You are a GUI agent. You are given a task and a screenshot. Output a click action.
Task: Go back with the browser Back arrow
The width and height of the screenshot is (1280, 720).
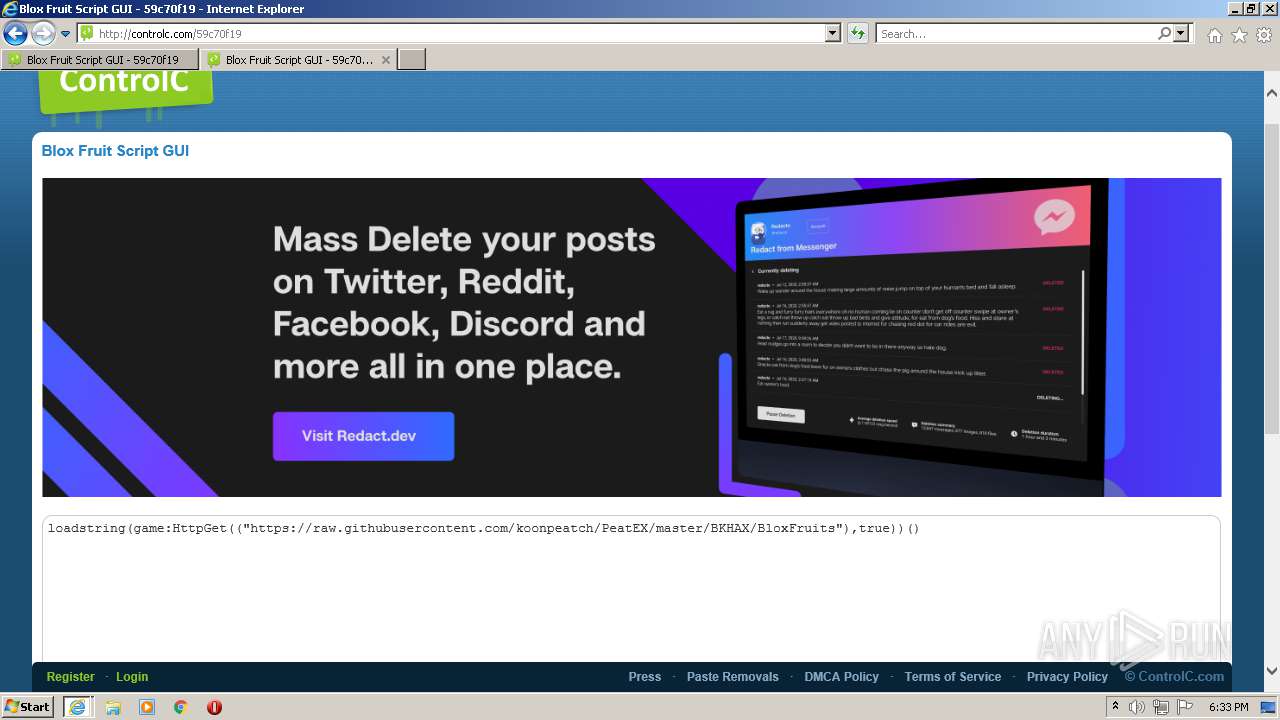15,34
